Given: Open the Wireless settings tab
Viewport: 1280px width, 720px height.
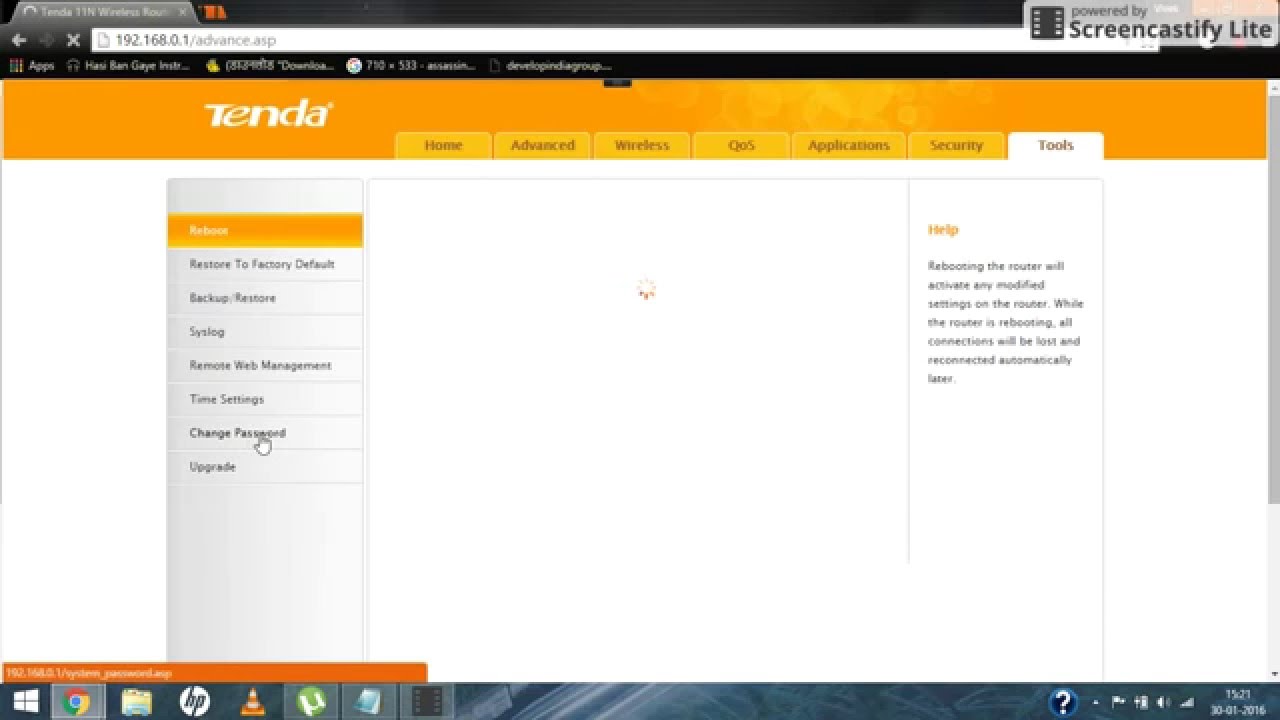Looking at the screenshot, I should click(641, 146).
